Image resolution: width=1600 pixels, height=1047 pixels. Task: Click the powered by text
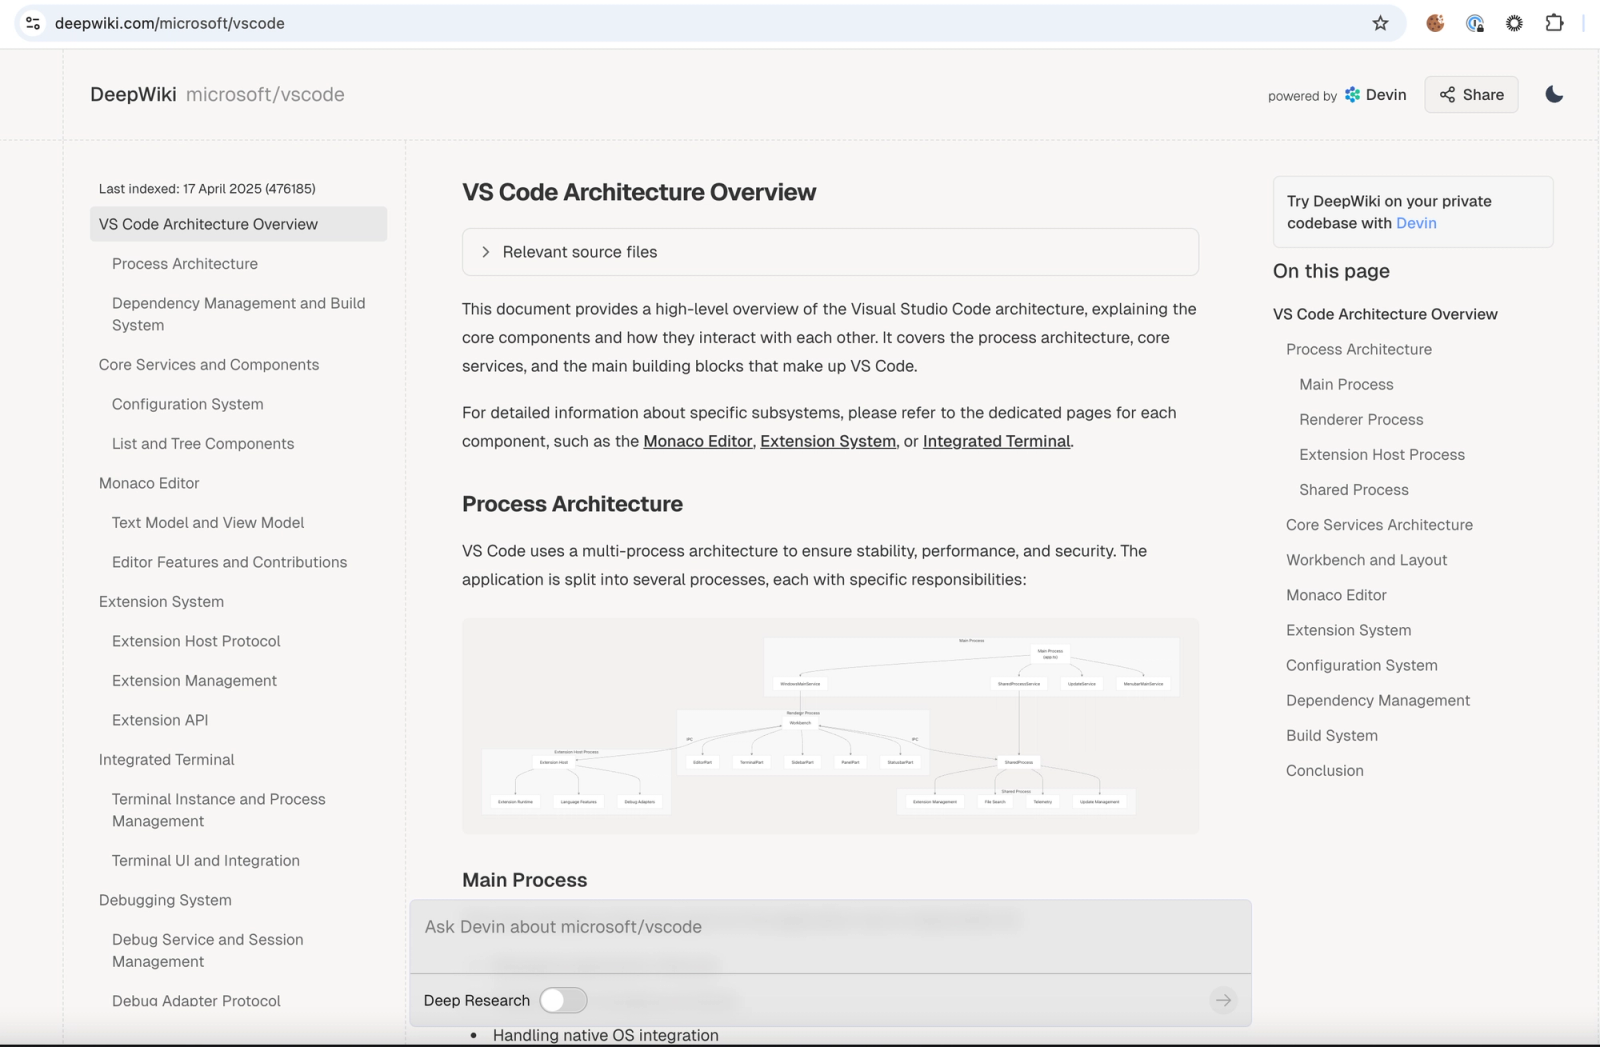(x=1302, y=96)
